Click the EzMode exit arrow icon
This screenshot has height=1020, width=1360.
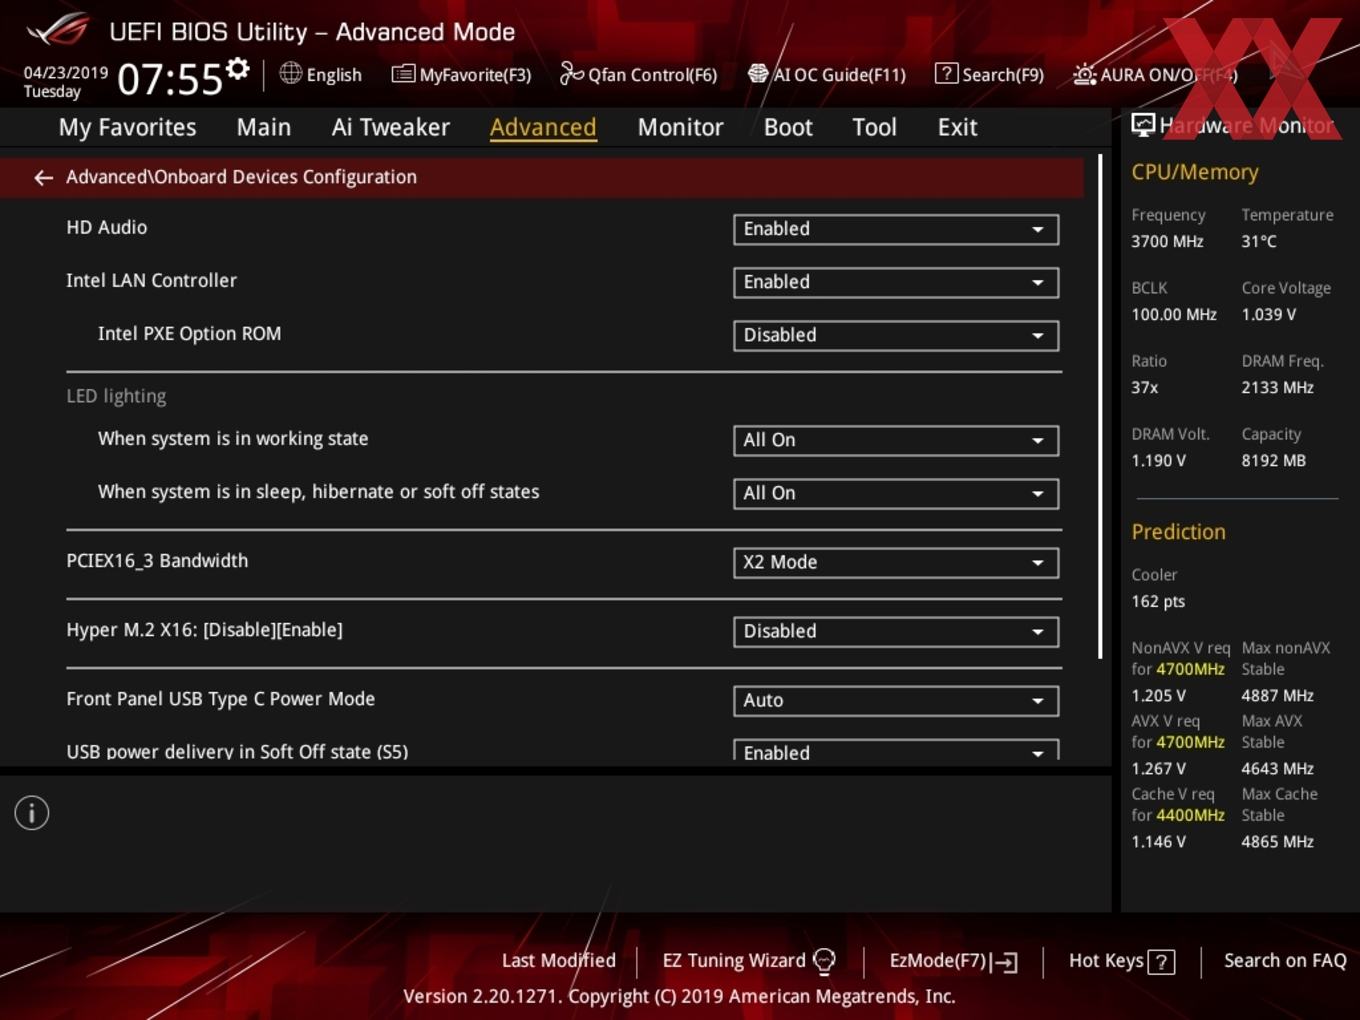tap(1005, 962)
